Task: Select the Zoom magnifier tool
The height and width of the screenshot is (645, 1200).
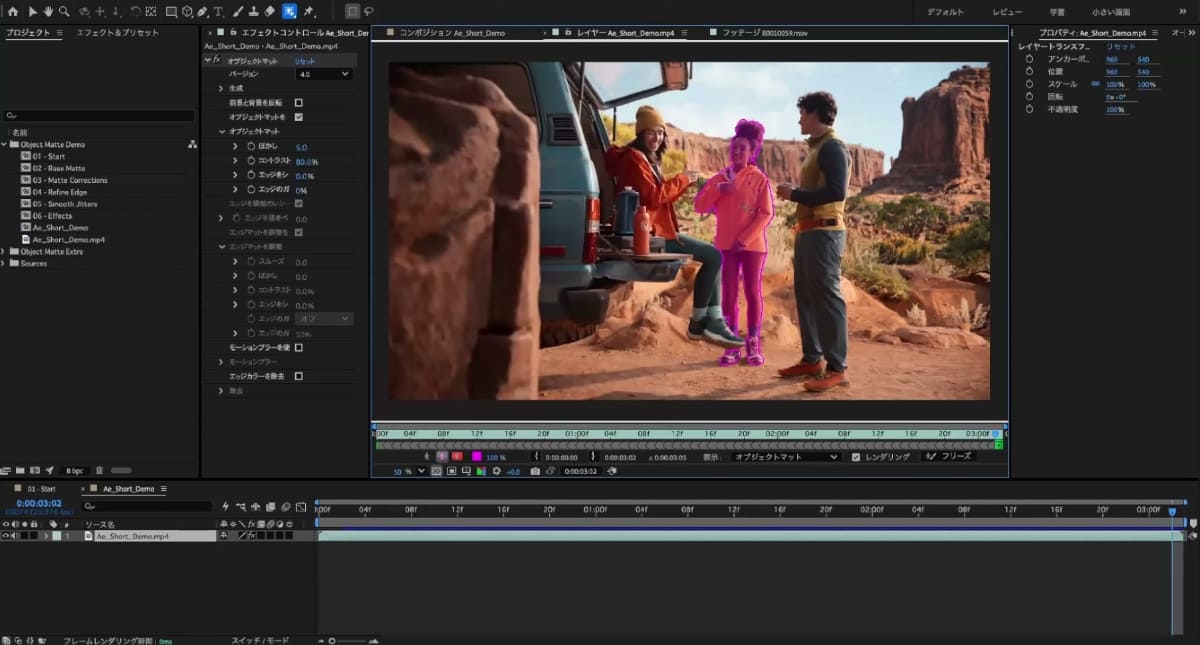Action: tap(64, 12)
